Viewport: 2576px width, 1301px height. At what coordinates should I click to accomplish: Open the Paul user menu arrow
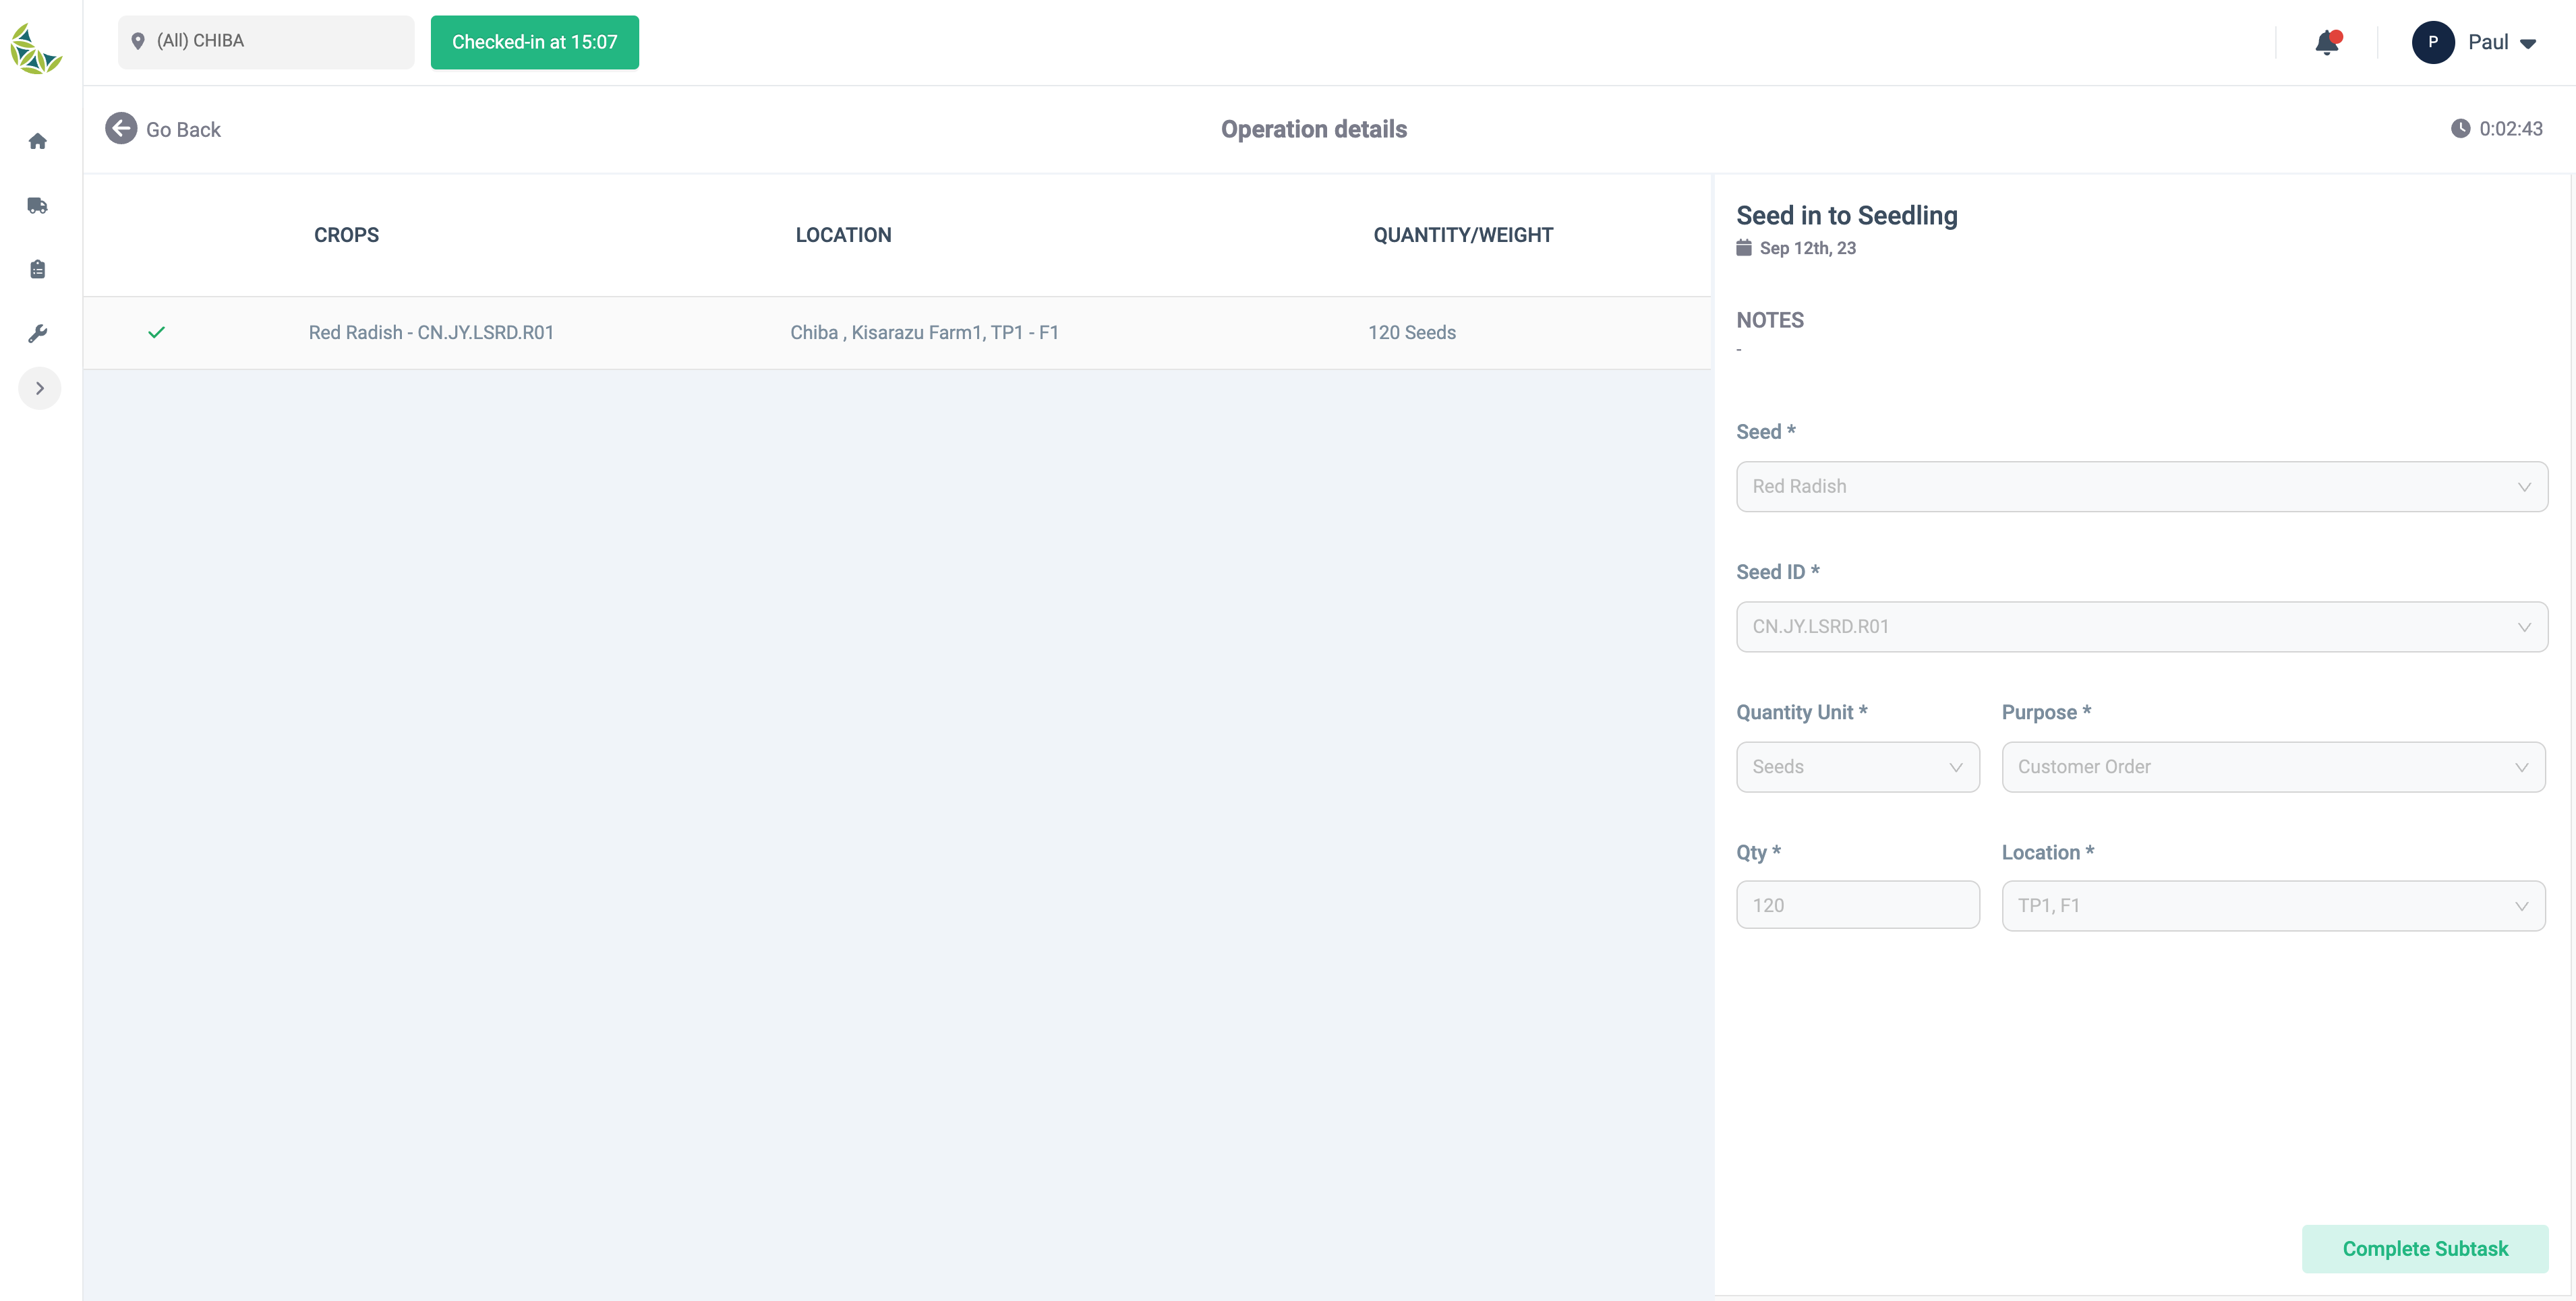[2528, 43]
